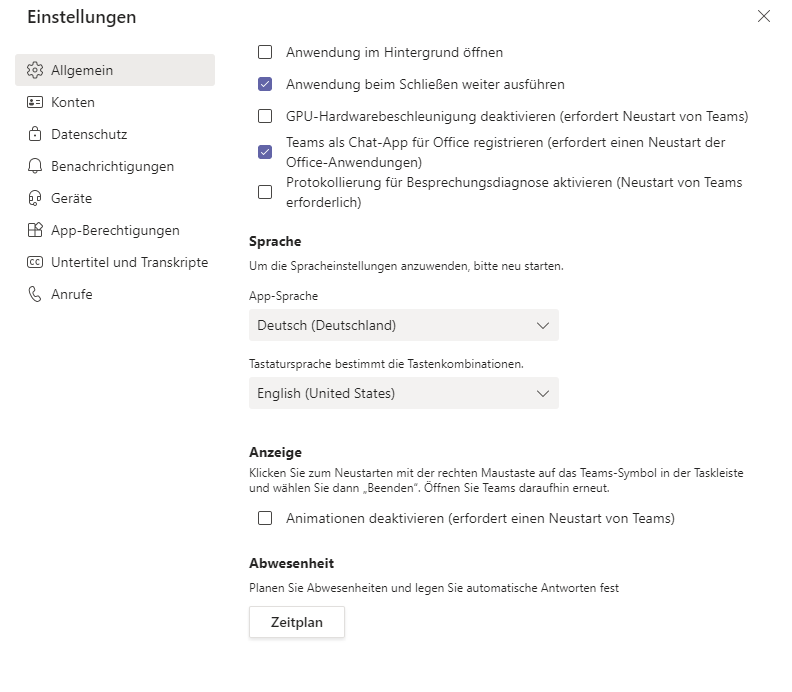Click the 'Klicken Sie zum Neustarten' description text
The height and width of the screenshot is (692, 792).
(x=496, y=480)
